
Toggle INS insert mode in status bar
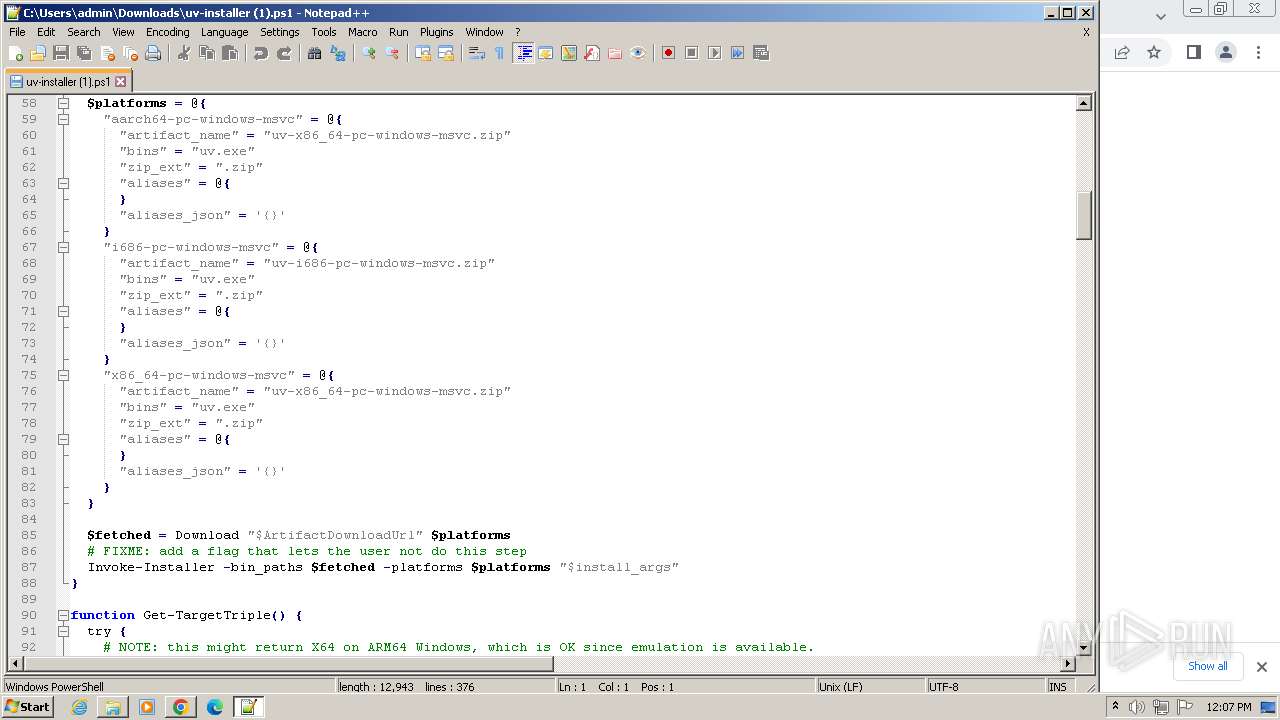(1057, 687)
